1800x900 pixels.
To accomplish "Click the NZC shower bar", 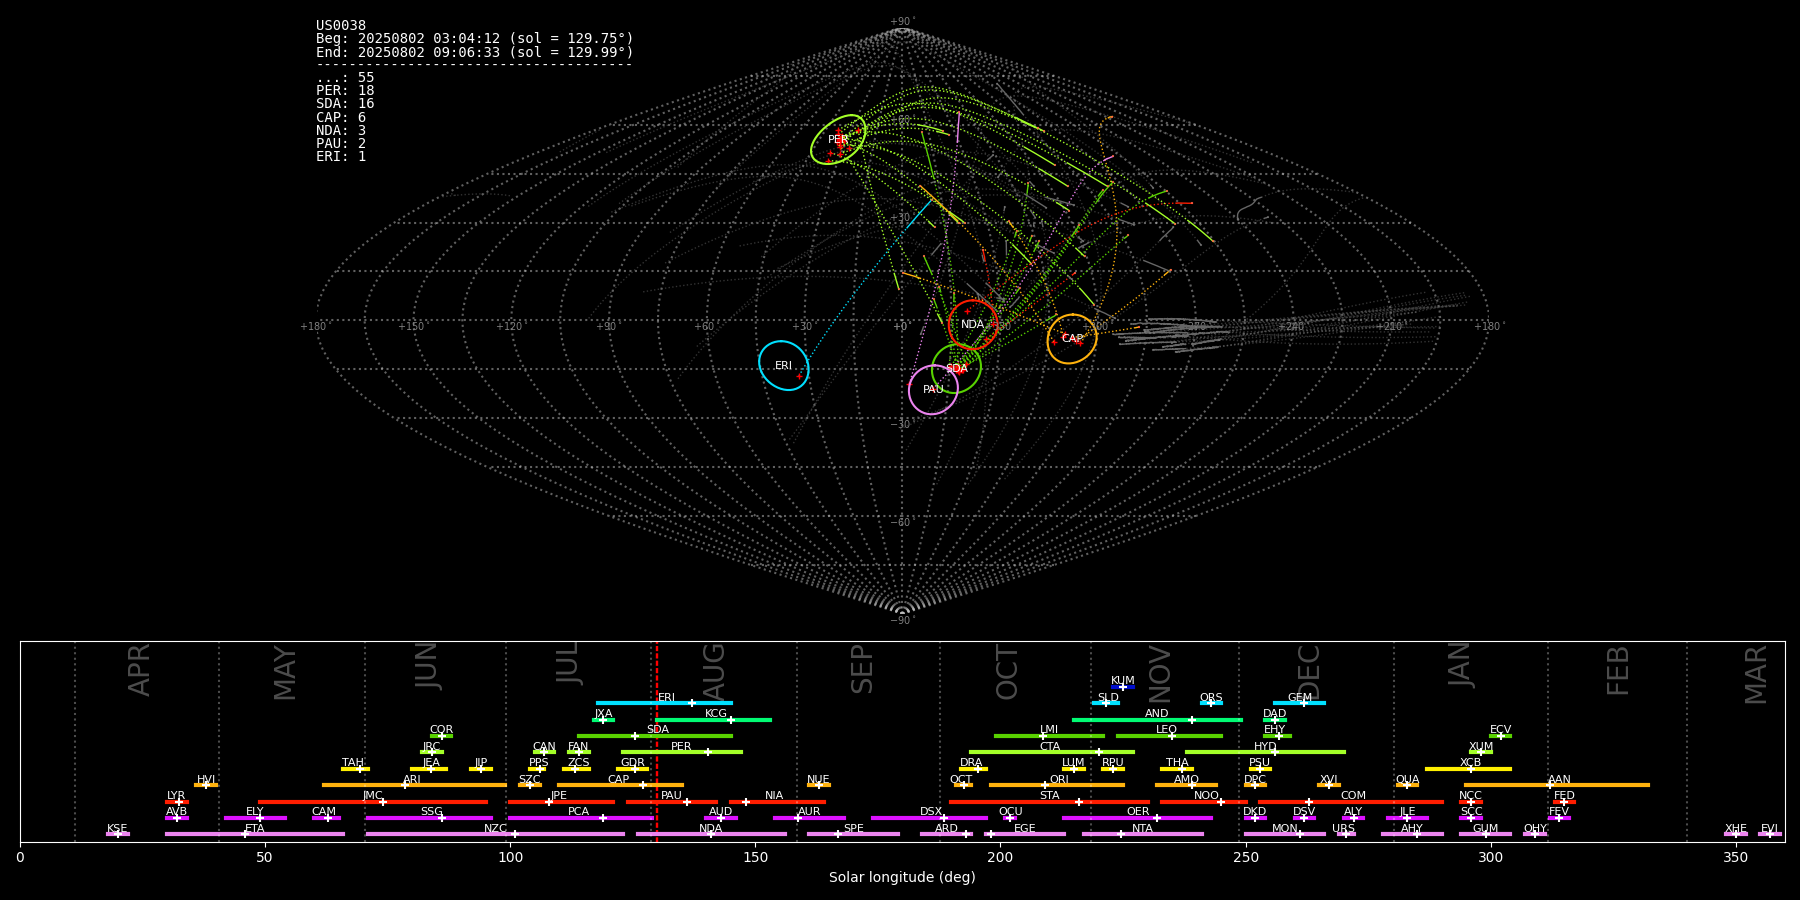I will (x=495, y=834).
